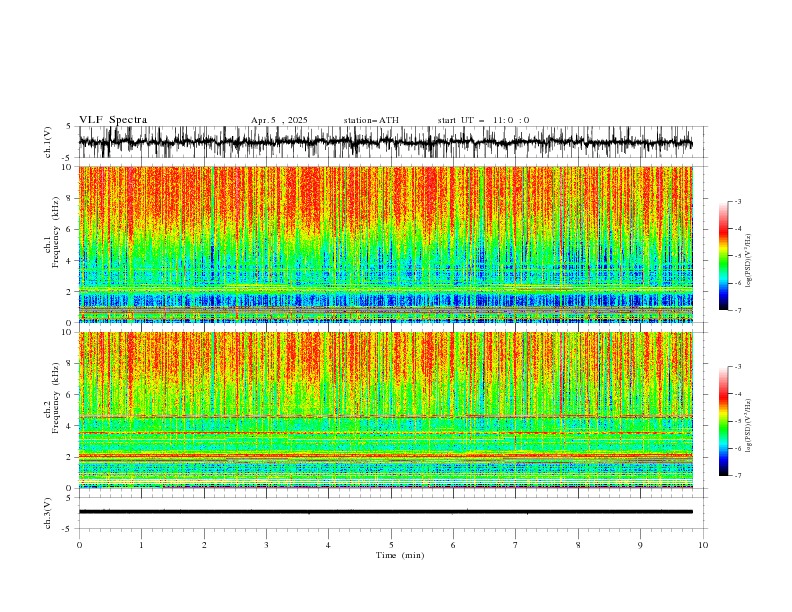Click the ch.3 flat voltage trace
Image resolution: width=792 pixels, height=612 pixels.
point(385,512)
